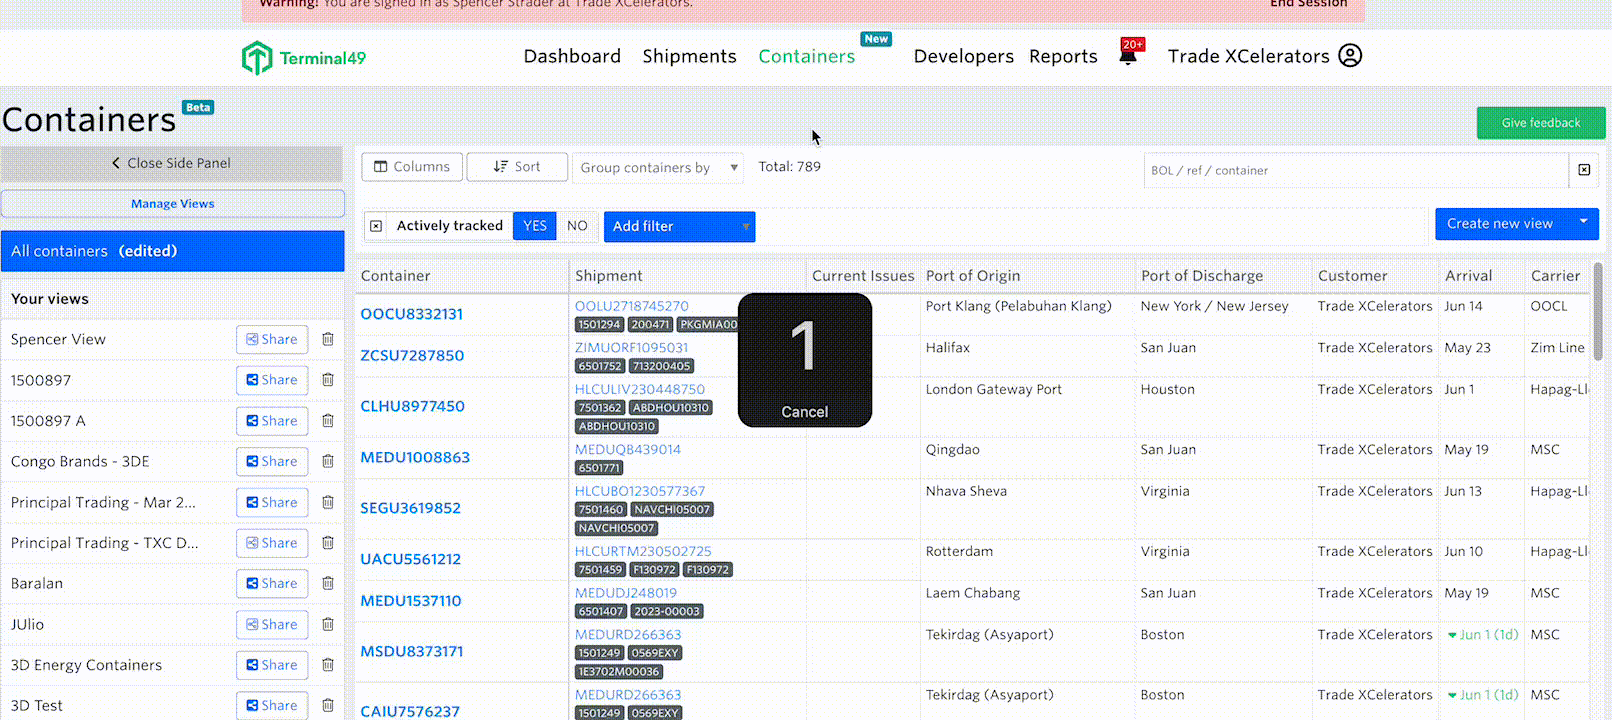Open the Create new view dropdown arrow
Screen dimensions: 1612x720
tap(1583, 223)
